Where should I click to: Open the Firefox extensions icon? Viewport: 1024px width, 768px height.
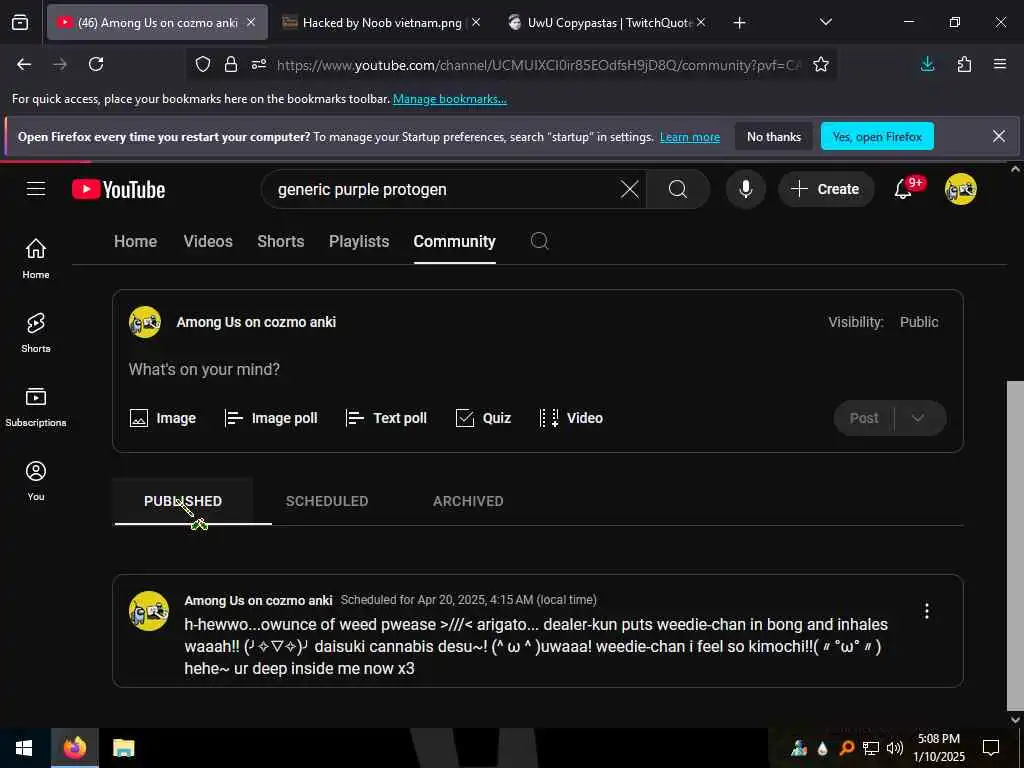(x=964, y=64)
